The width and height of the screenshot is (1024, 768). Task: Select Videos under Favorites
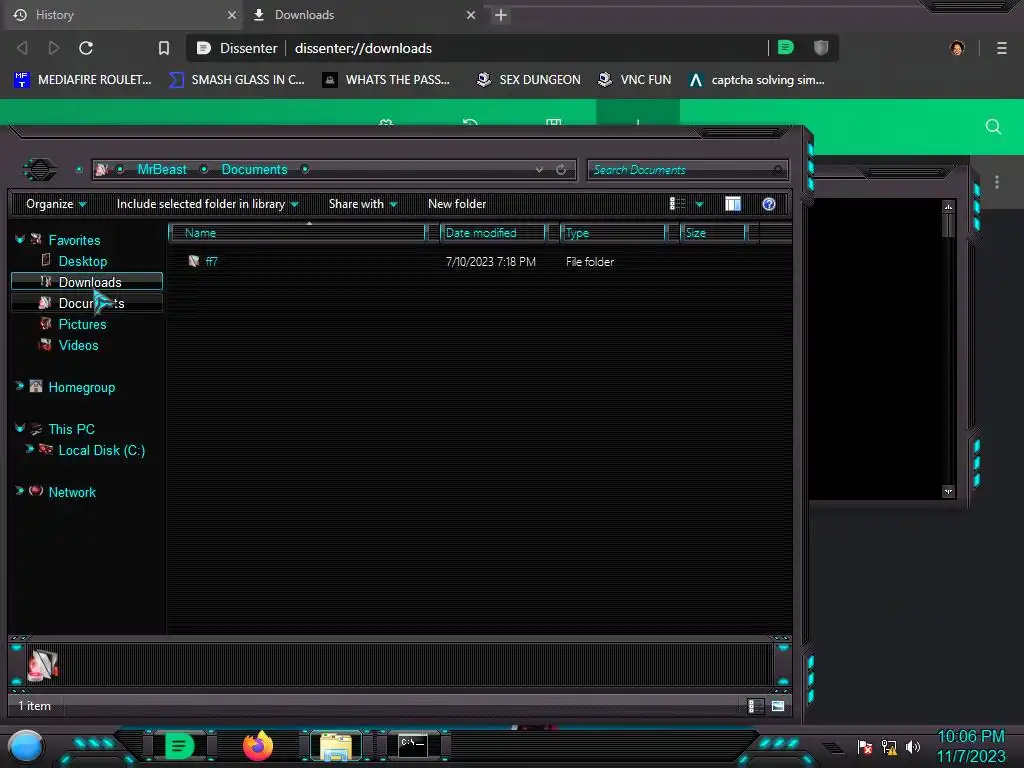[x=78, y=345]
